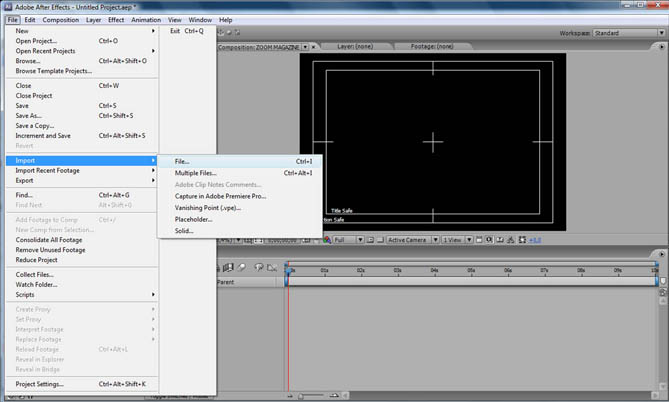Click File in the Import submenu
The image size is (669, 402).
(182, 161)
